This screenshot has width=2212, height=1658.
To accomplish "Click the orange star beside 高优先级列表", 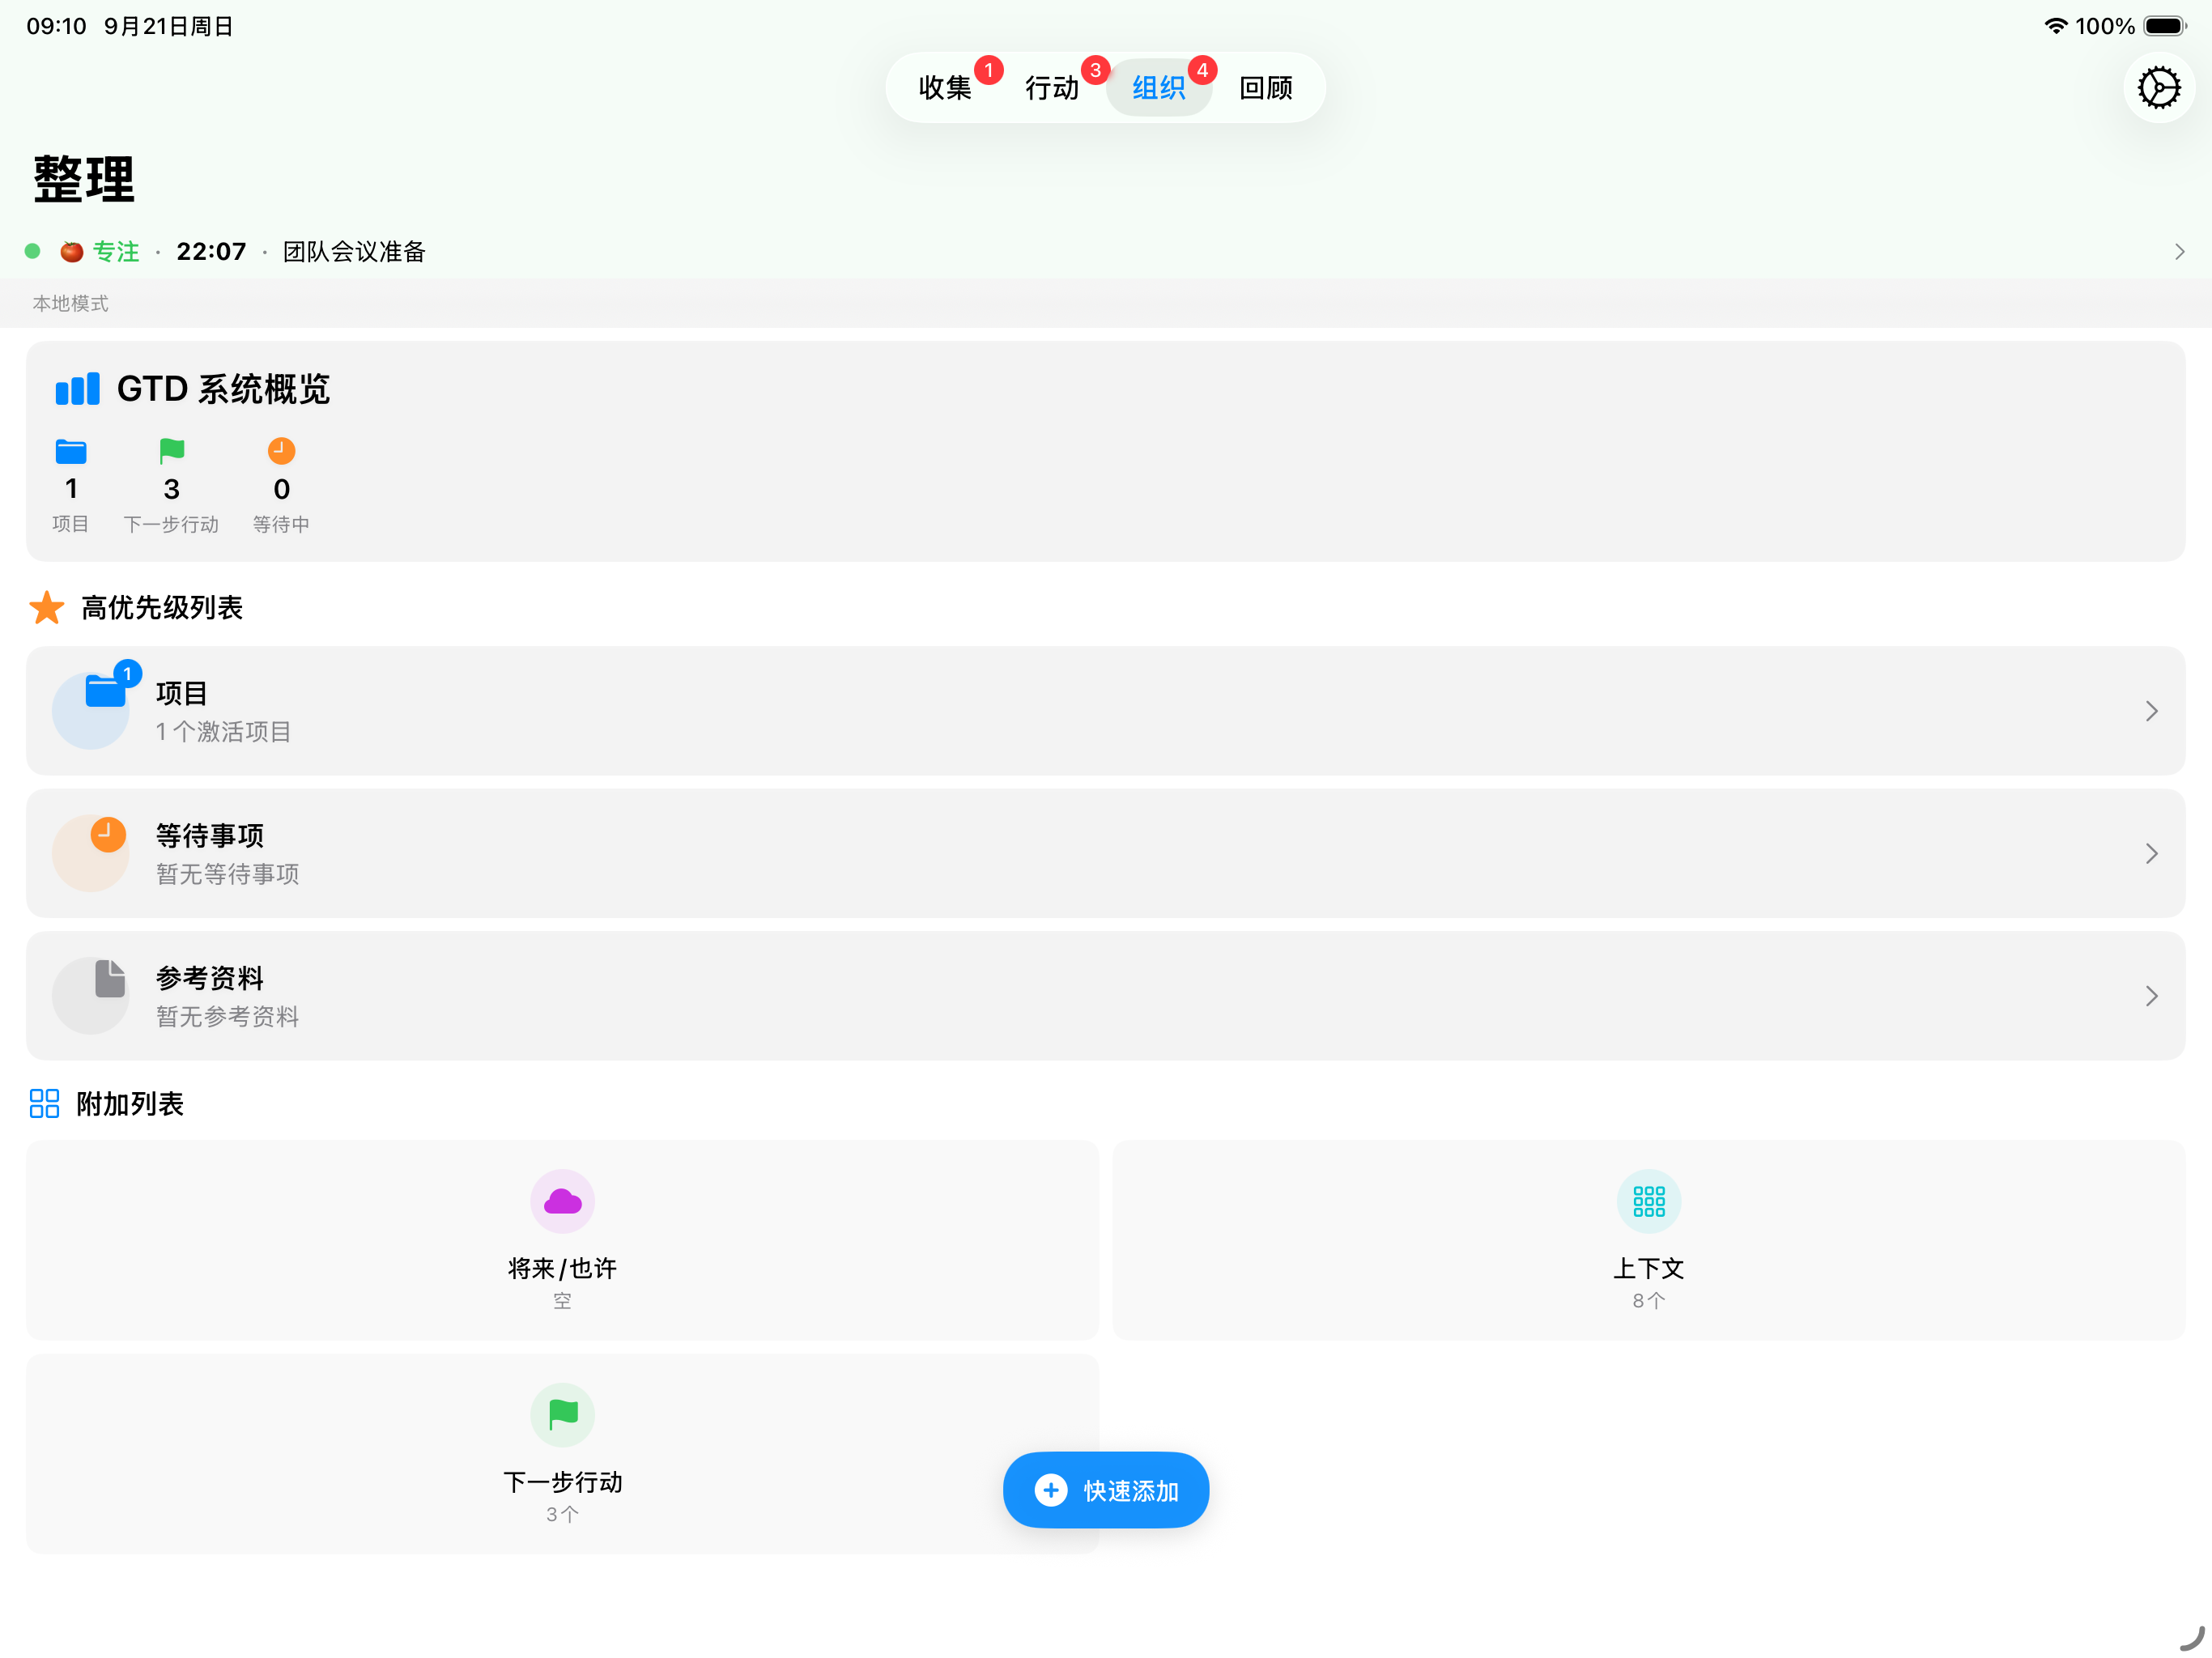I will [47, 607].
